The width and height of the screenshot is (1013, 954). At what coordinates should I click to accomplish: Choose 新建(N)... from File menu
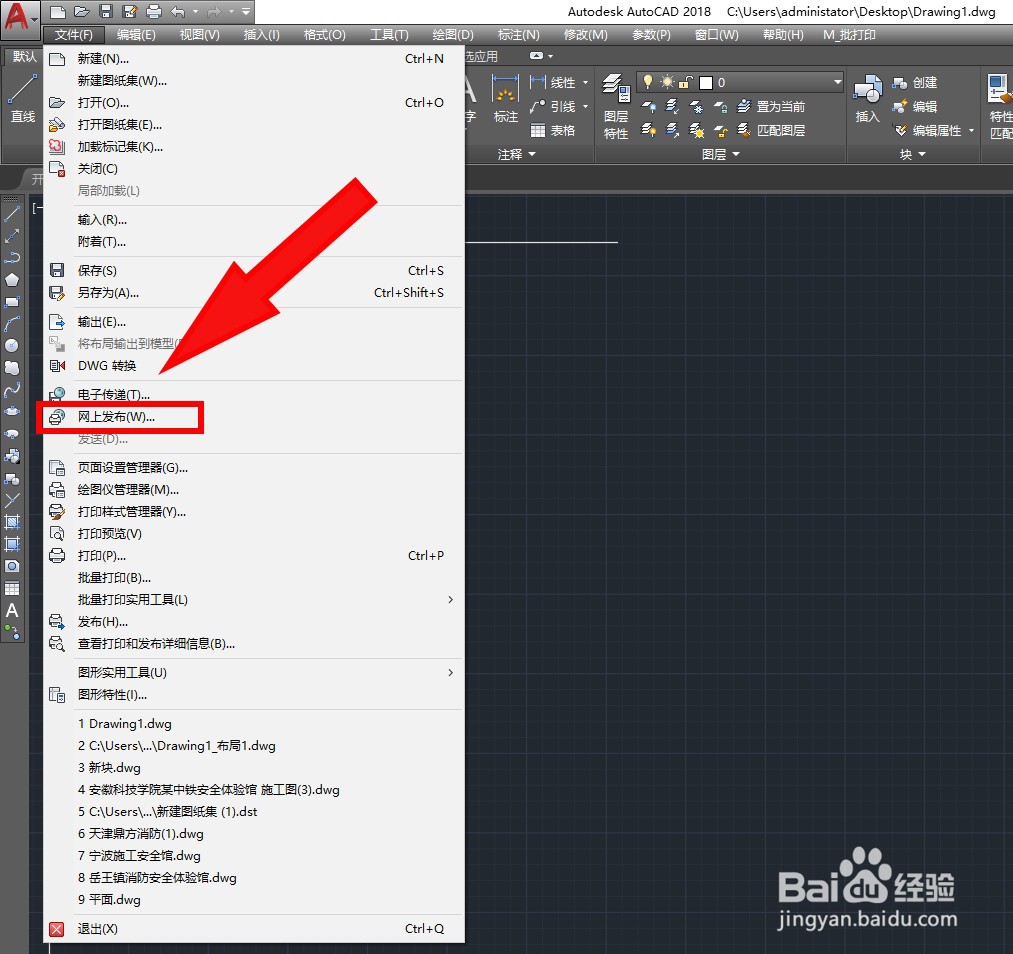point(254,59)
